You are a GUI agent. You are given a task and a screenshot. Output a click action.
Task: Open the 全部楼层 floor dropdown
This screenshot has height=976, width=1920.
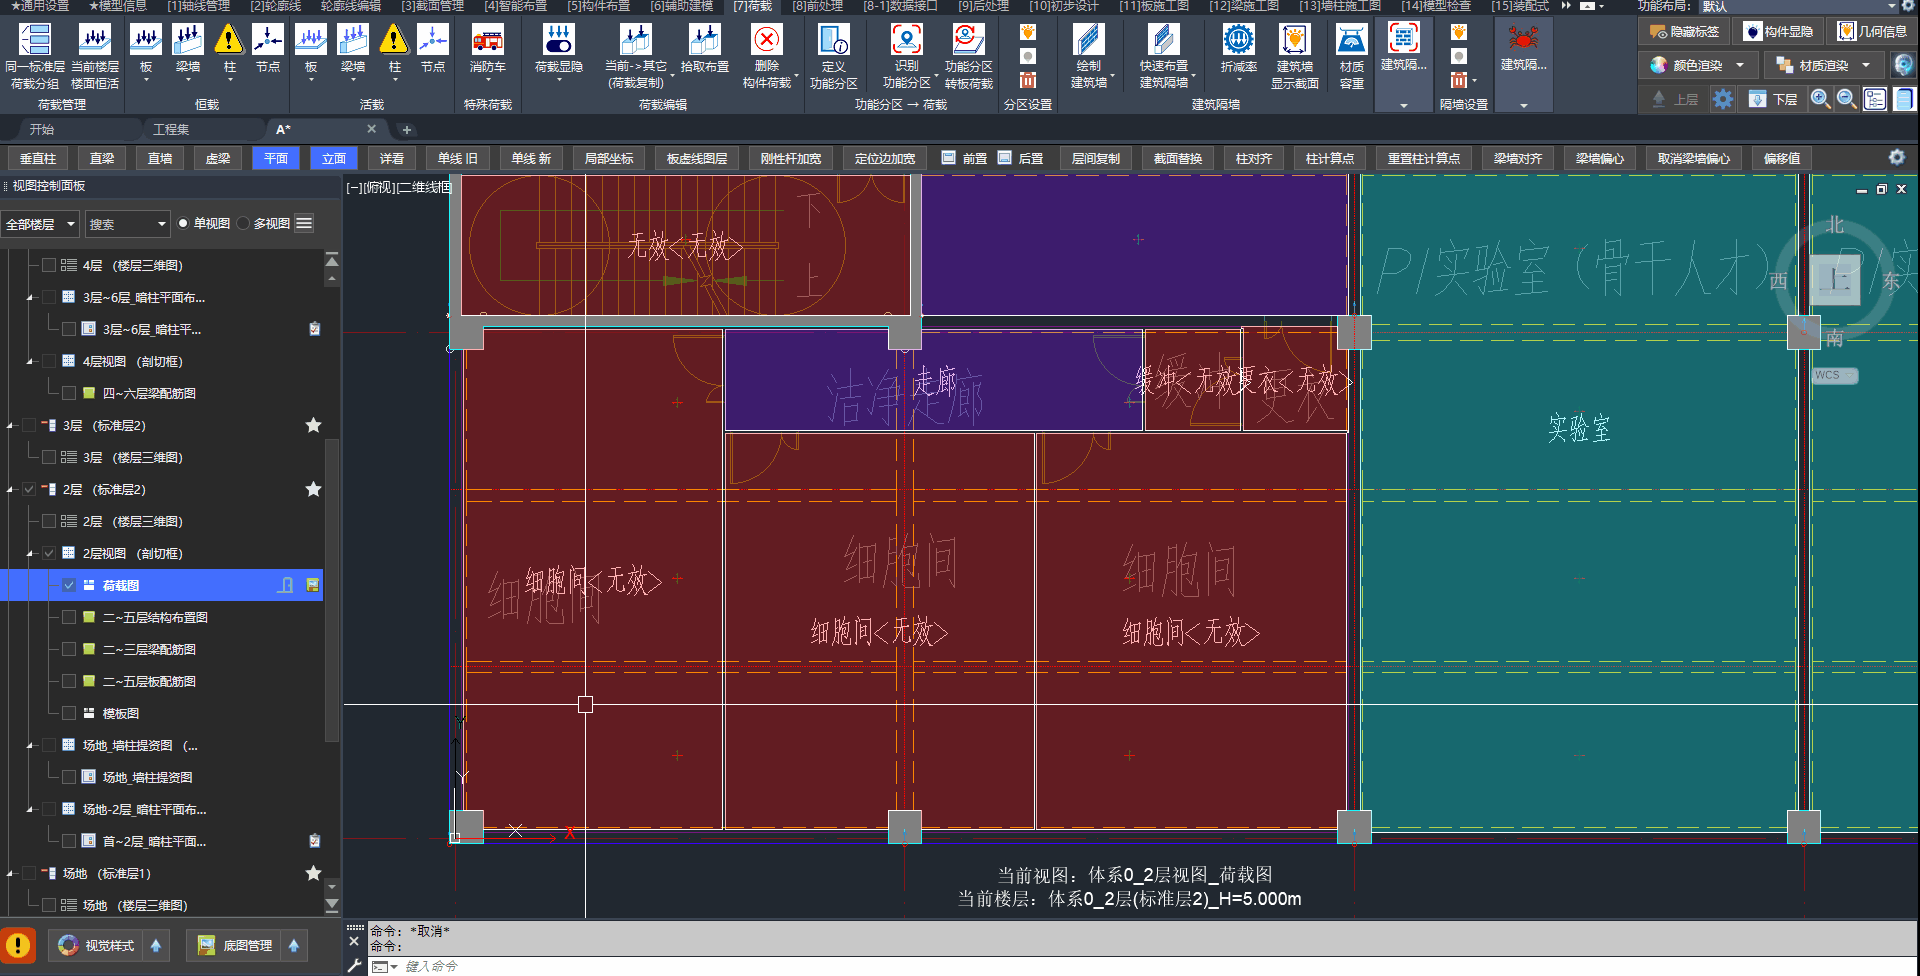tap(40, 224)
